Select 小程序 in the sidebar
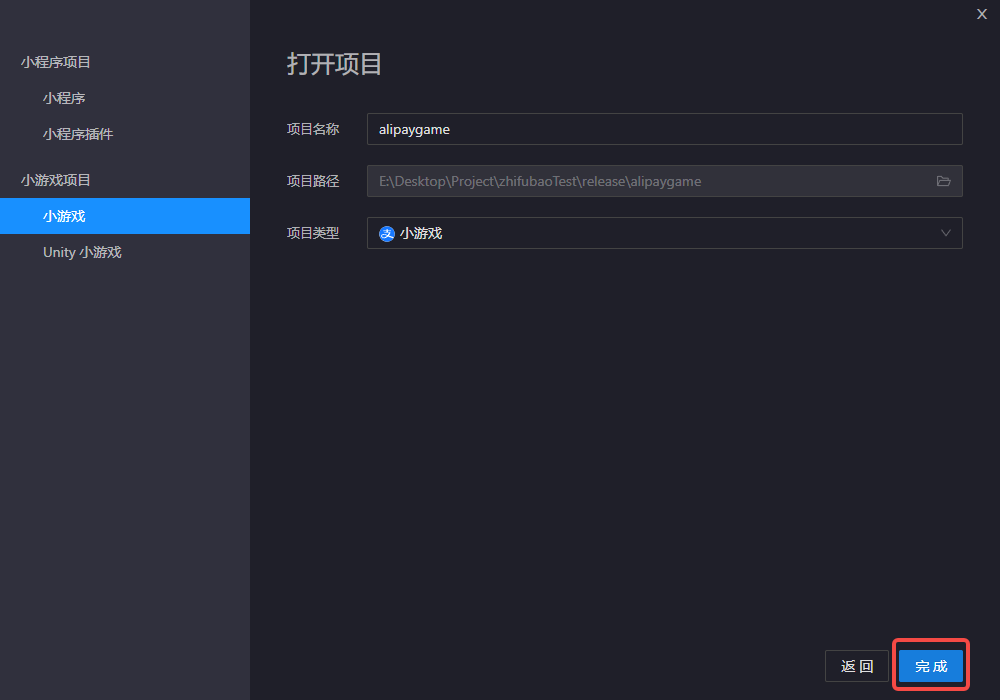 (x=64, y=98)
